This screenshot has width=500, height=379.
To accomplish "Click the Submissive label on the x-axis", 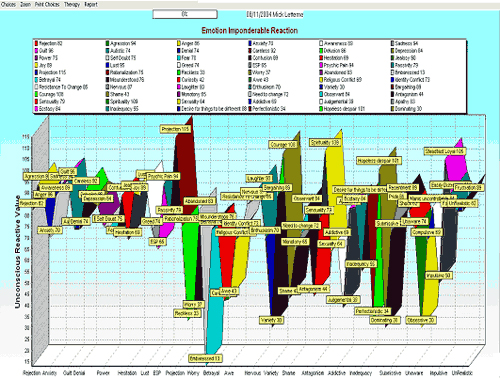I will [x=390, y=373].
